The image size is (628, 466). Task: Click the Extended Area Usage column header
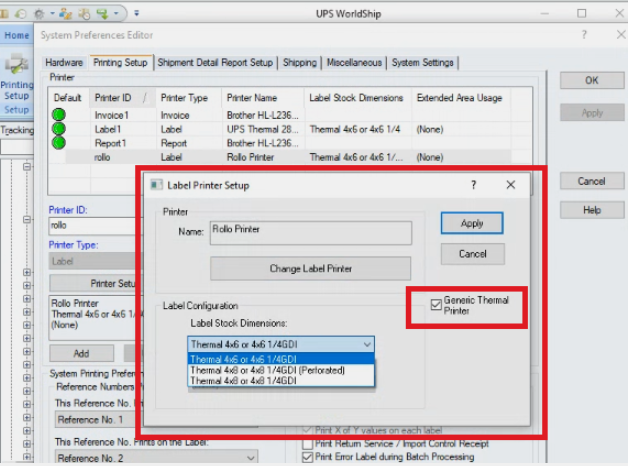click(x=461, y=98)
